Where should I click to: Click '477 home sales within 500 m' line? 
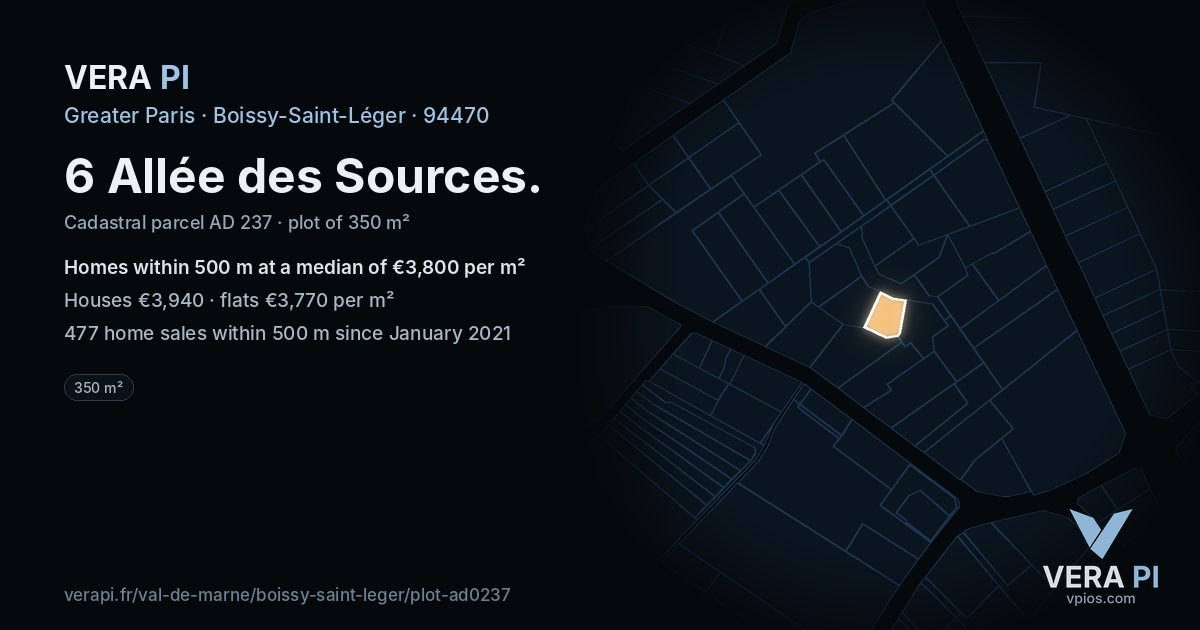[x=288, y=333]
